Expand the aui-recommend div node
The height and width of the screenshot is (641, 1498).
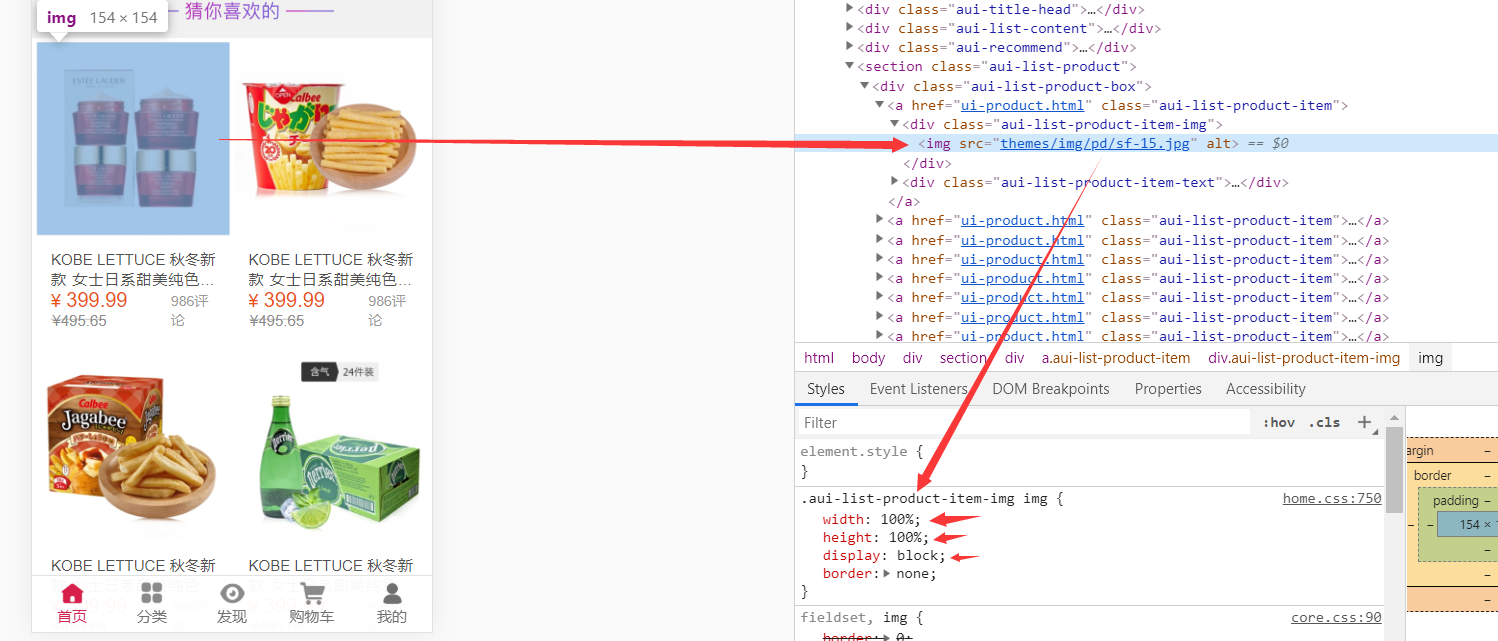click(850, 47)
